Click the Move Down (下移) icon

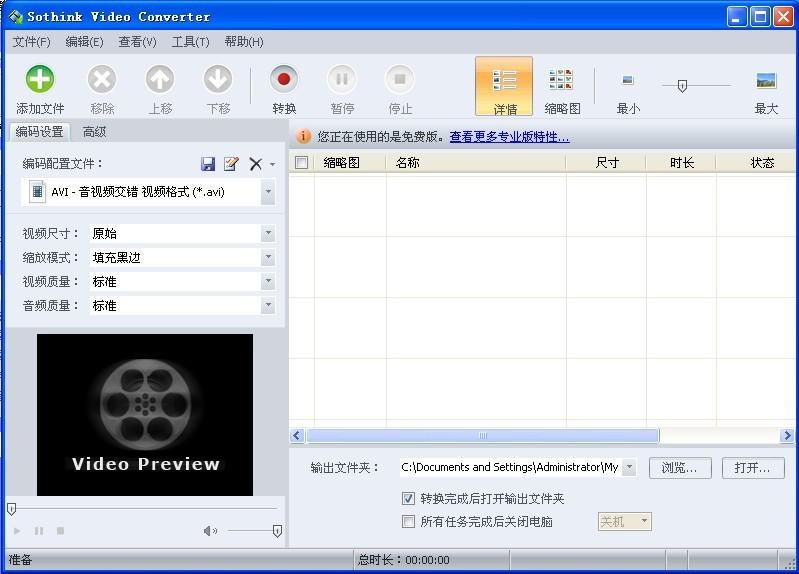[218, 80]
